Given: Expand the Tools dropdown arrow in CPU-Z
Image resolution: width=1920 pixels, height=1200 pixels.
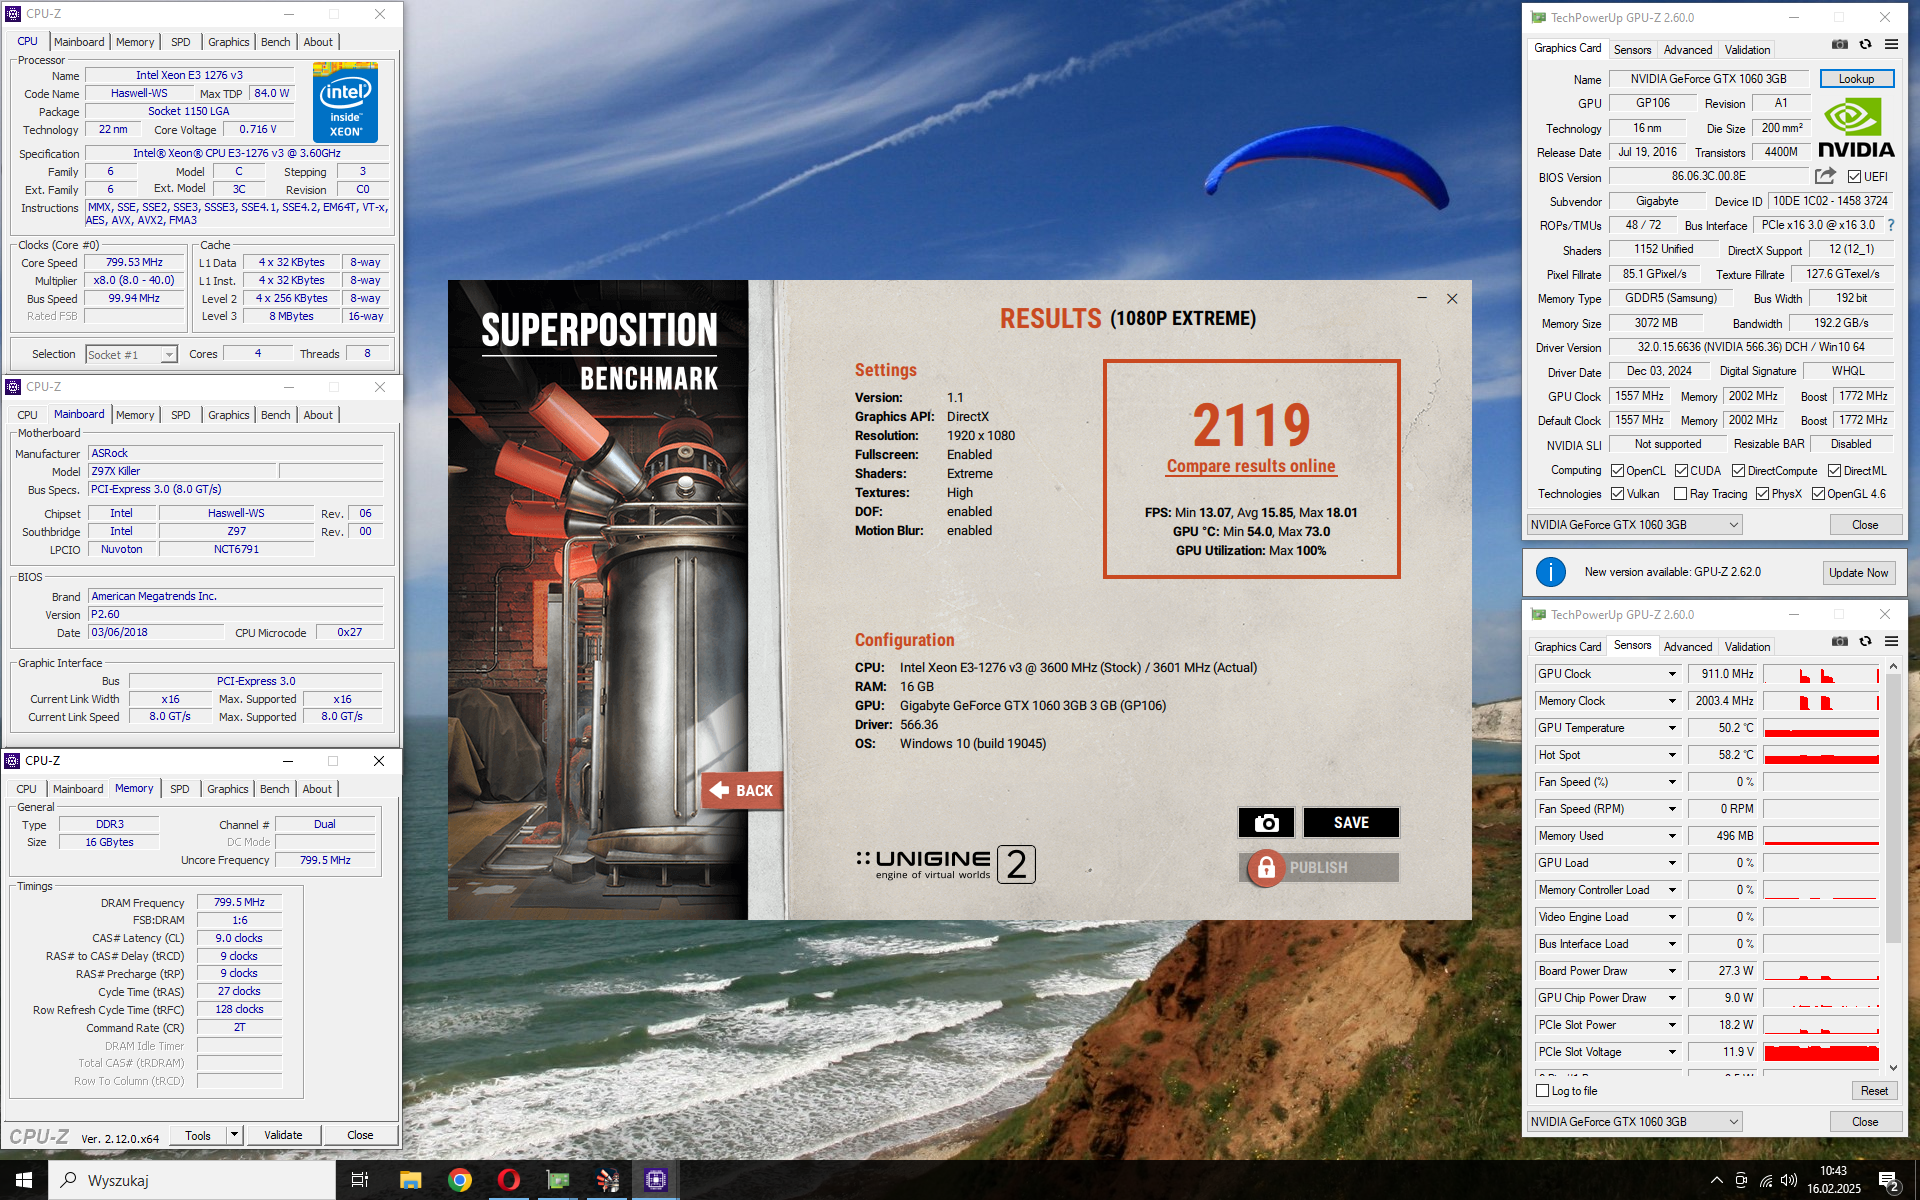Looking at the screenshot, I should click(x=234, y=1134).
